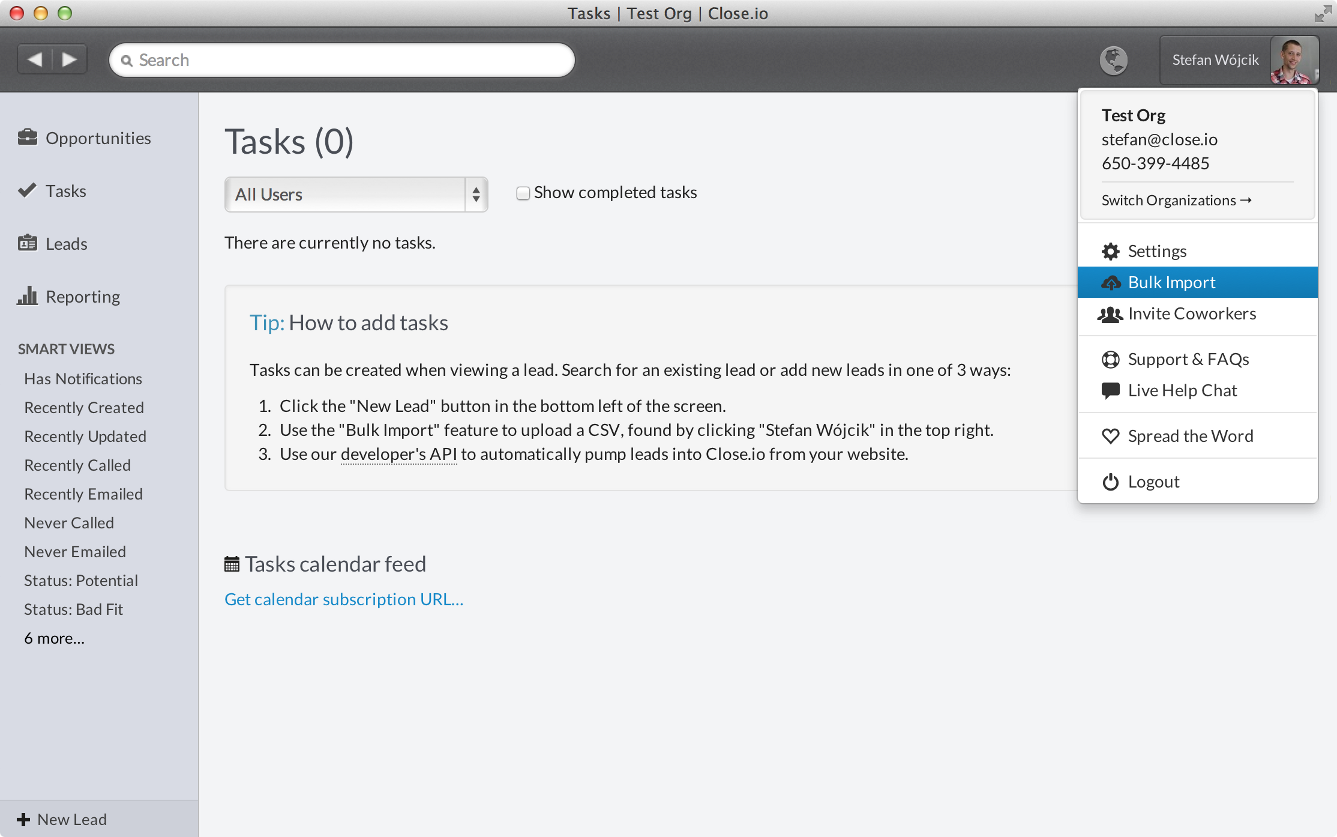The width and height of the screenshot is (1337, 837).
Task: Open Stefan Wójcik user menu
Action: coord(1240,60)
